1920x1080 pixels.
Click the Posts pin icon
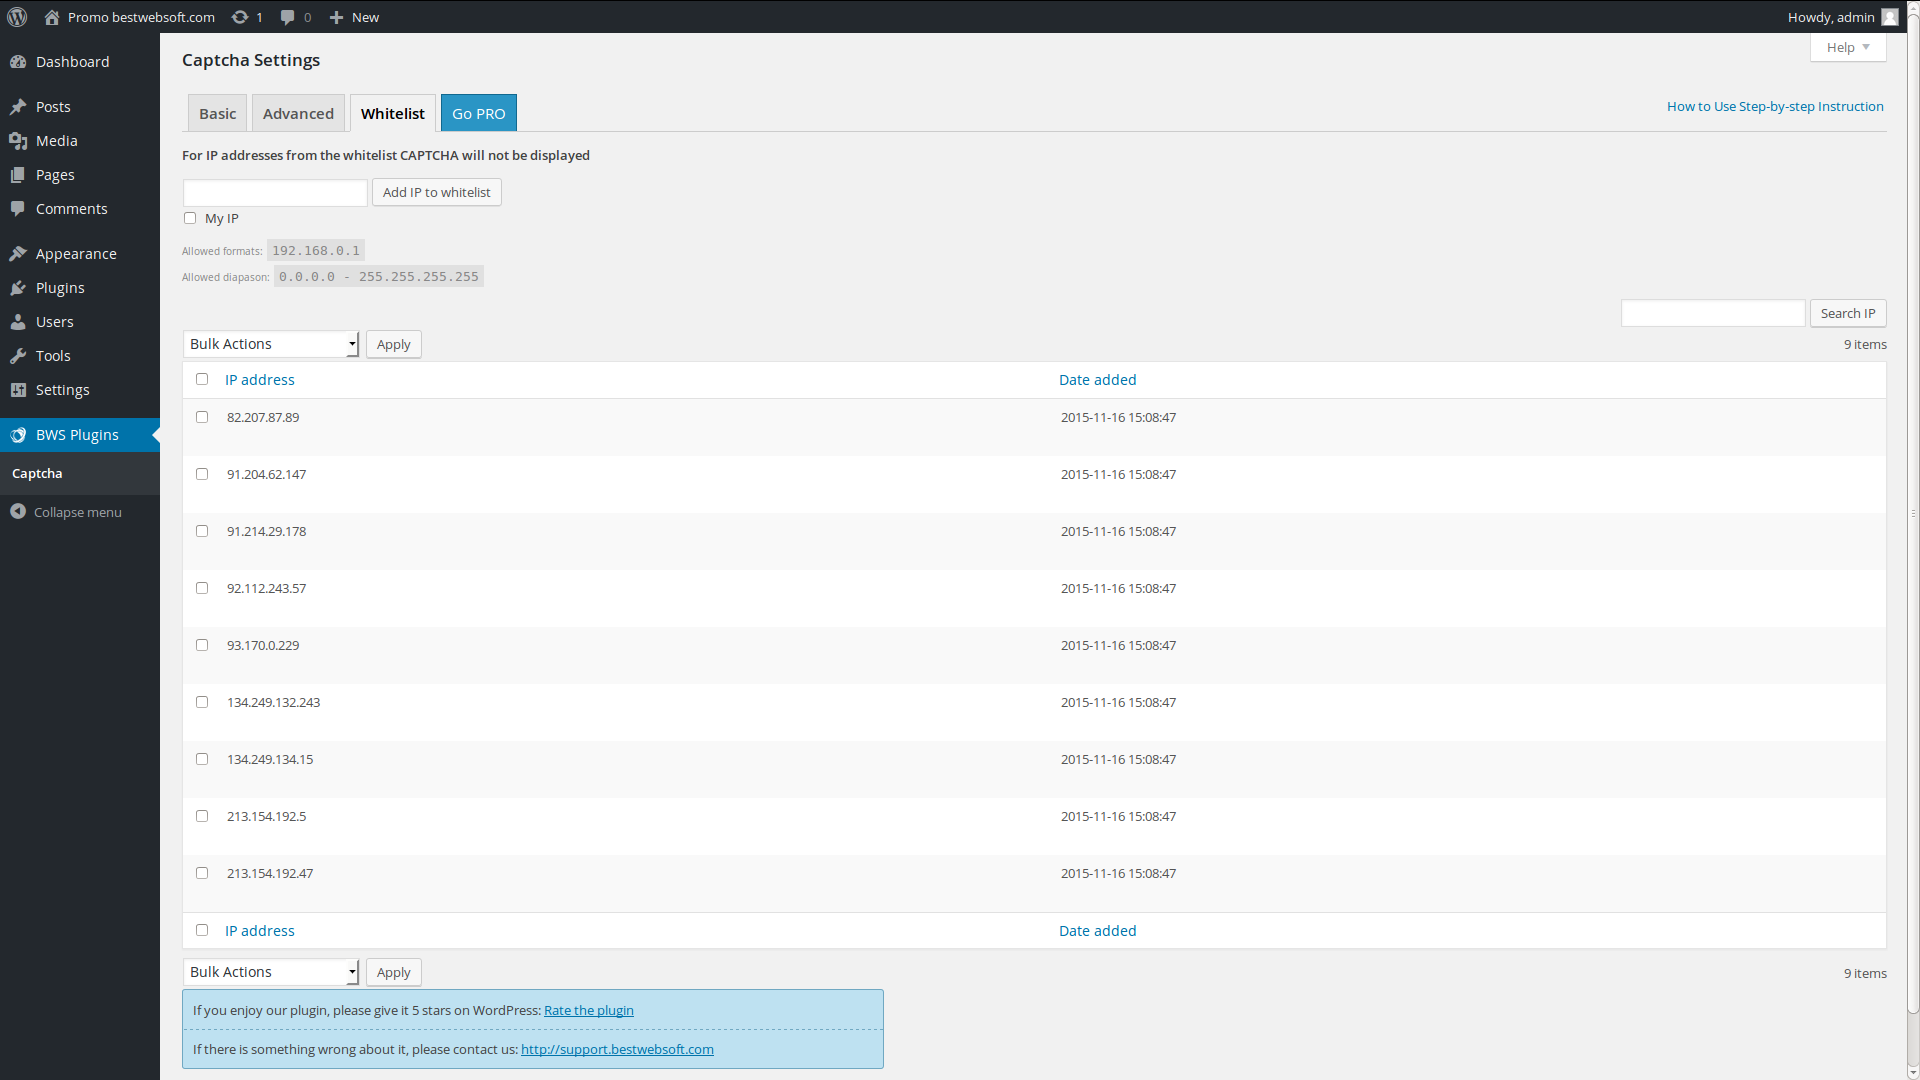(x=18, y=107)
